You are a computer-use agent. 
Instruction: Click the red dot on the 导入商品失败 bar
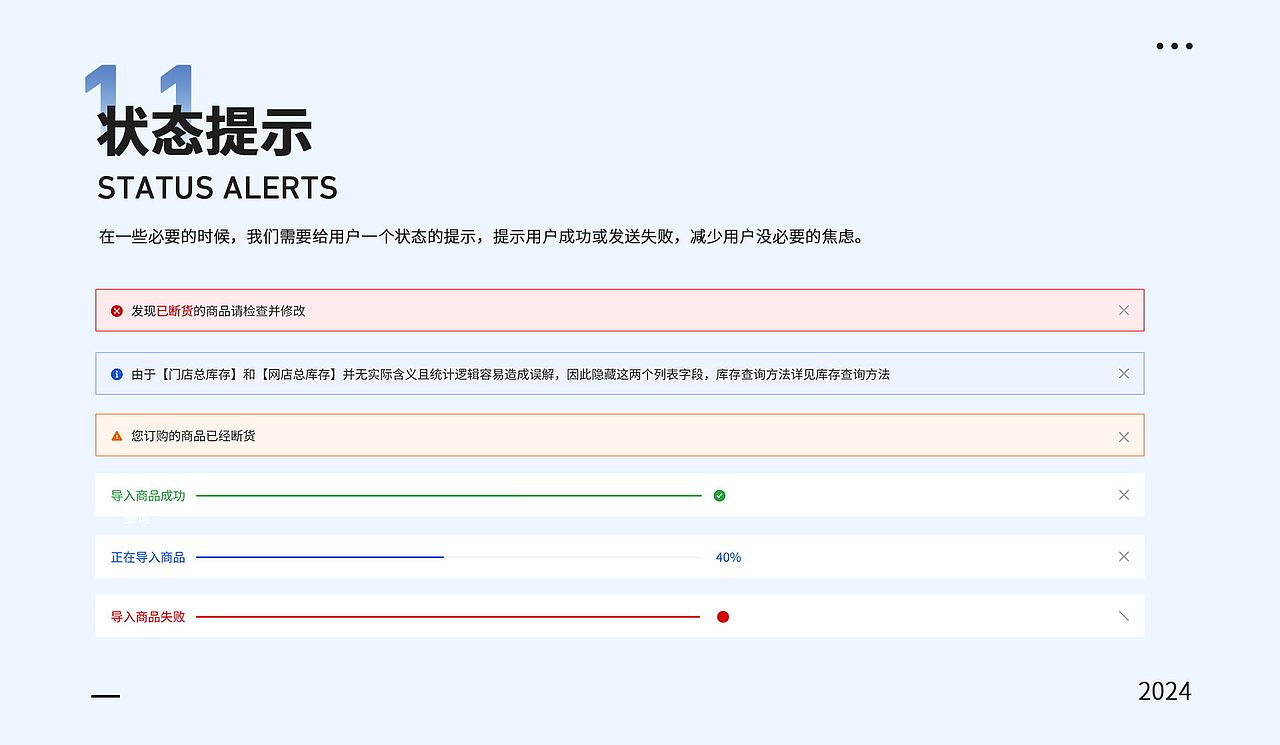[x=723, y=617]
